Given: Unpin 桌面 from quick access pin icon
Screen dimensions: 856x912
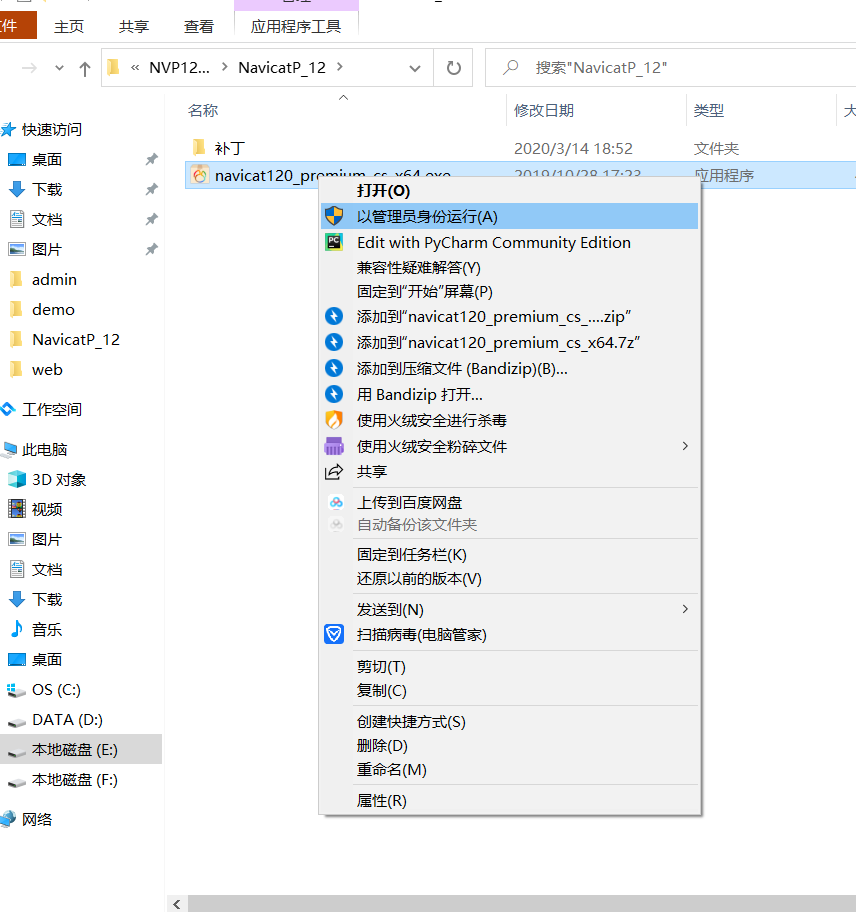Looking at the screenshot, I should (x=151, y=159).
